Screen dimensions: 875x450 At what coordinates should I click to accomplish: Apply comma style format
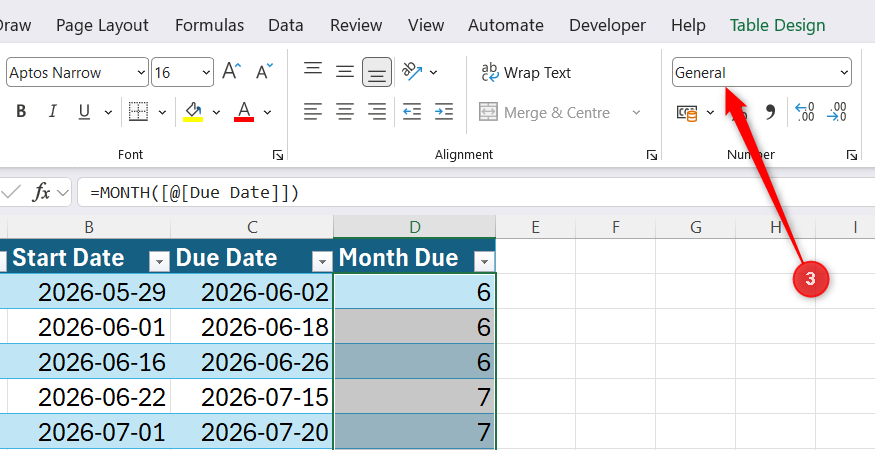[x=770, y=112]
